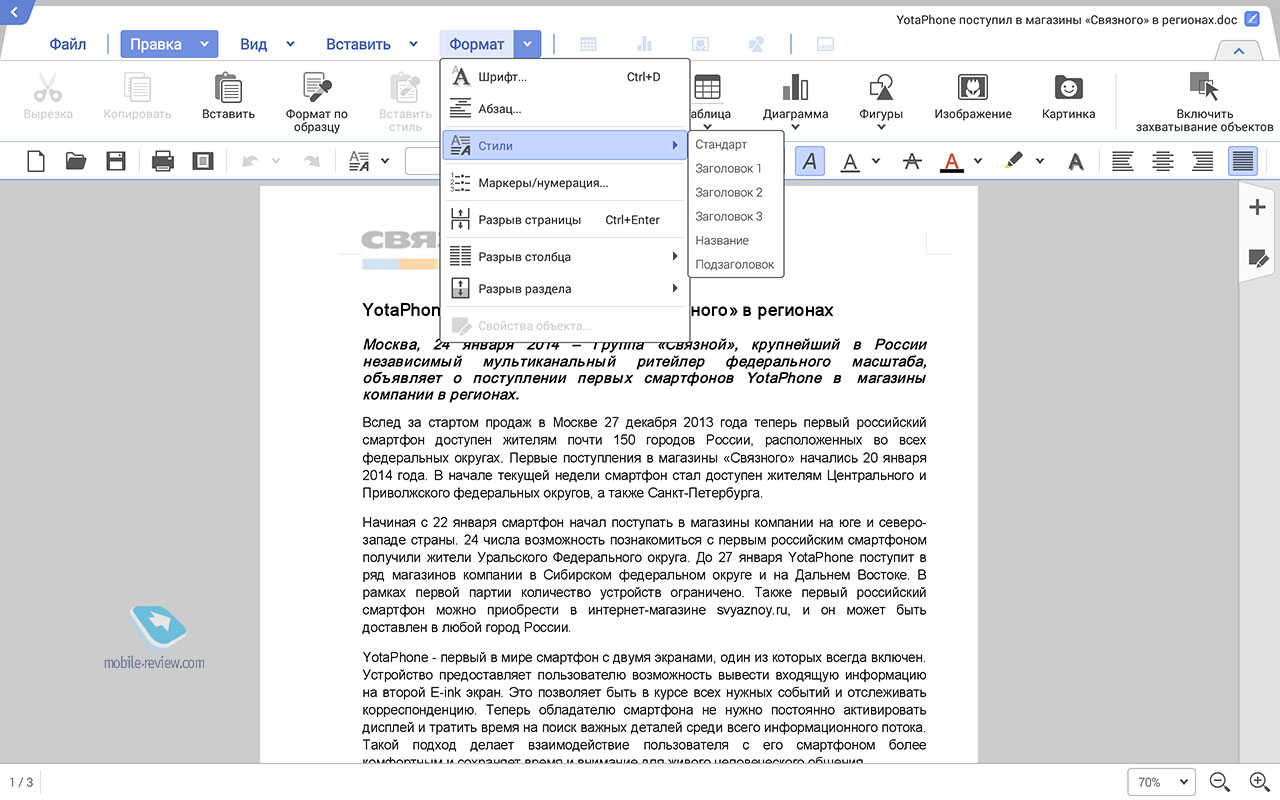Select the Format Painter (Формат по образцу) tool
The image size is (1280, 800).
tap(317, 100)
